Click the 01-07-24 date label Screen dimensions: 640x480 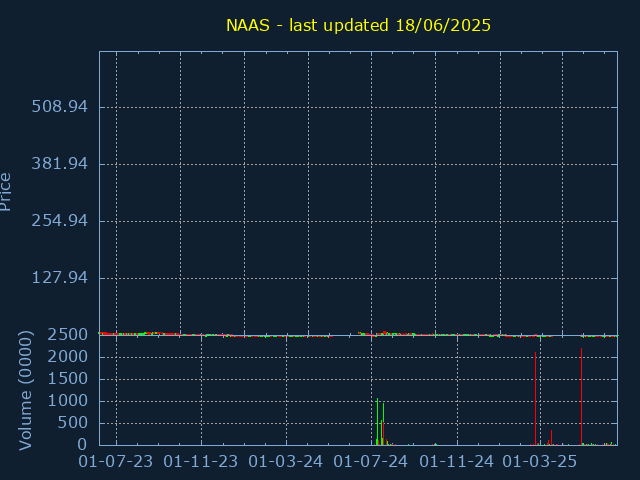[371, 462]
